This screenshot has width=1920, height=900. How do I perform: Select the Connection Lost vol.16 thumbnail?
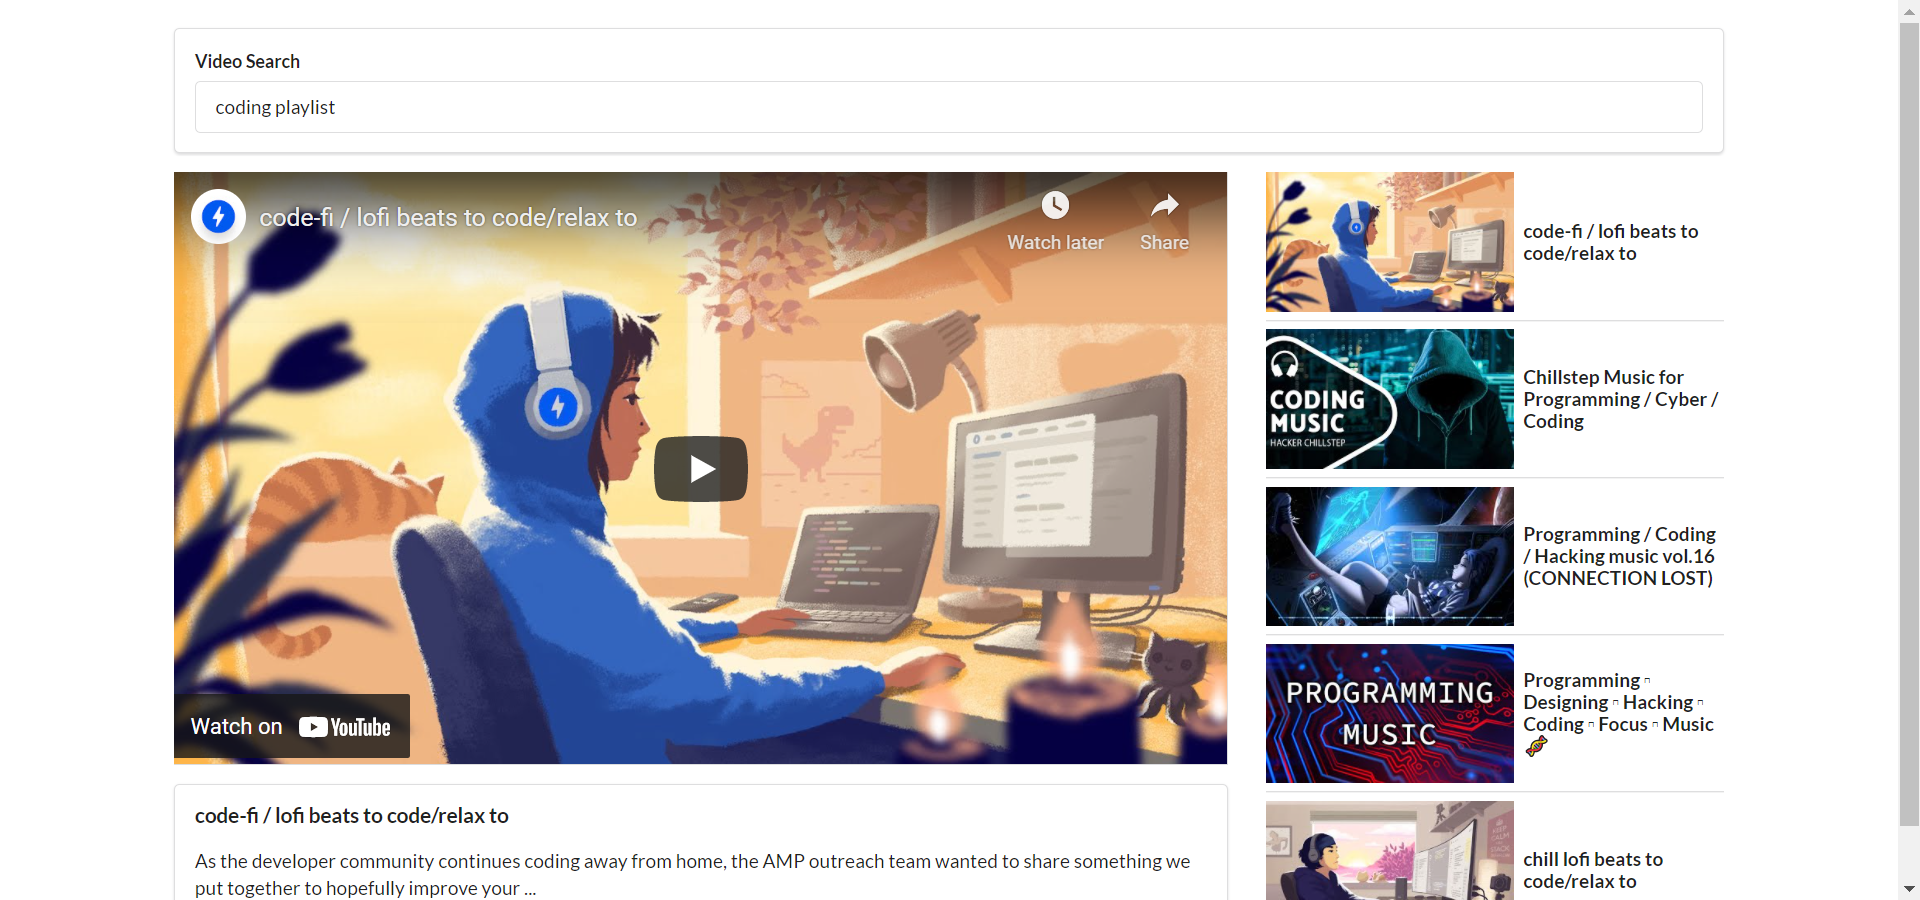tap(1389, 556)
